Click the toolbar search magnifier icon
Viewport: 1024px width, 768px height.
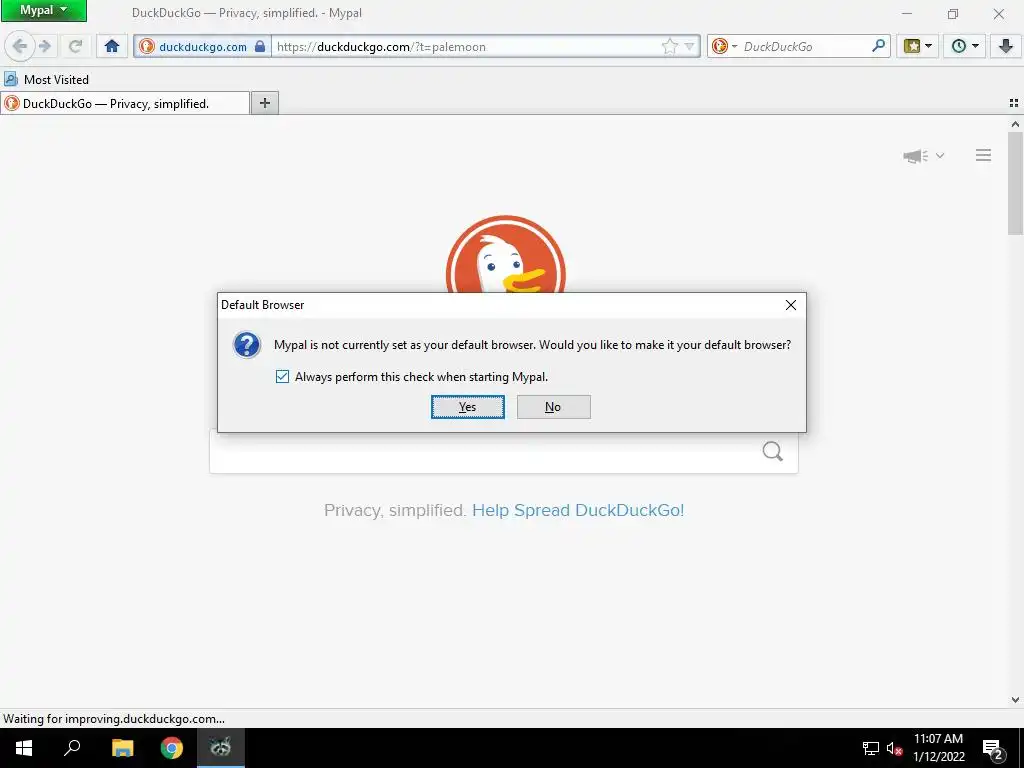879,46
